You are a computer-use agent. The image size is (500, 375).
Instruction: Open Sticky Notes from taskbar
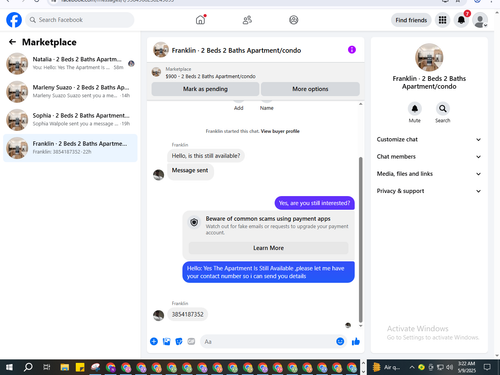point(80,367)
